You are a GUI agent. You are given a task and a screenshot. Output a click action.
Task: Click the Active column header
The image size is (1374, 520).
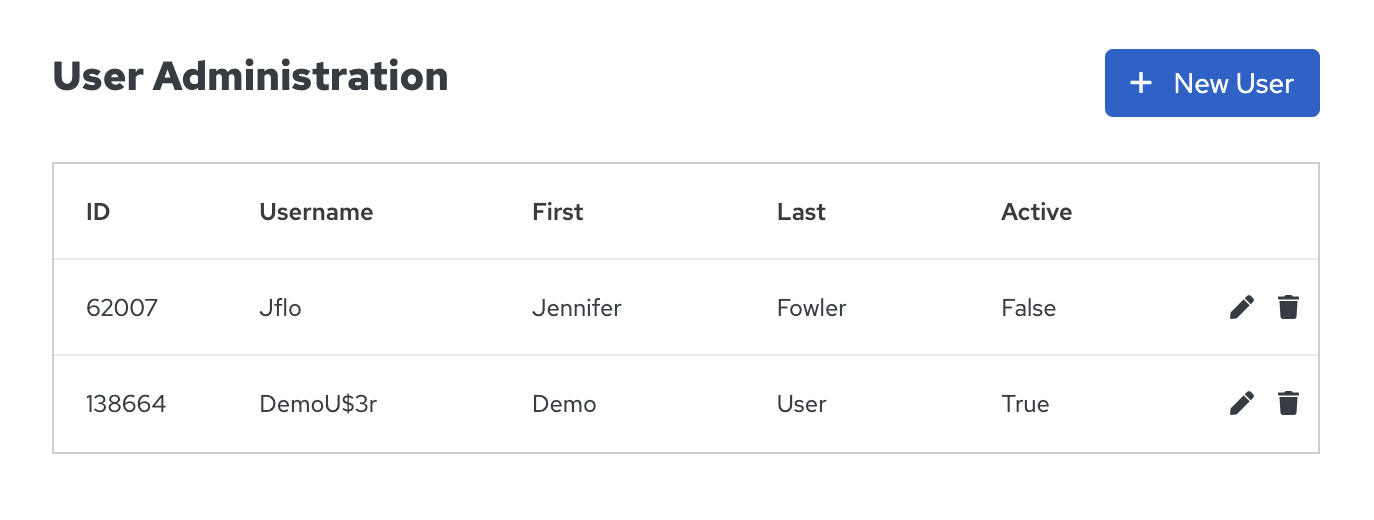click(1037, 212)
